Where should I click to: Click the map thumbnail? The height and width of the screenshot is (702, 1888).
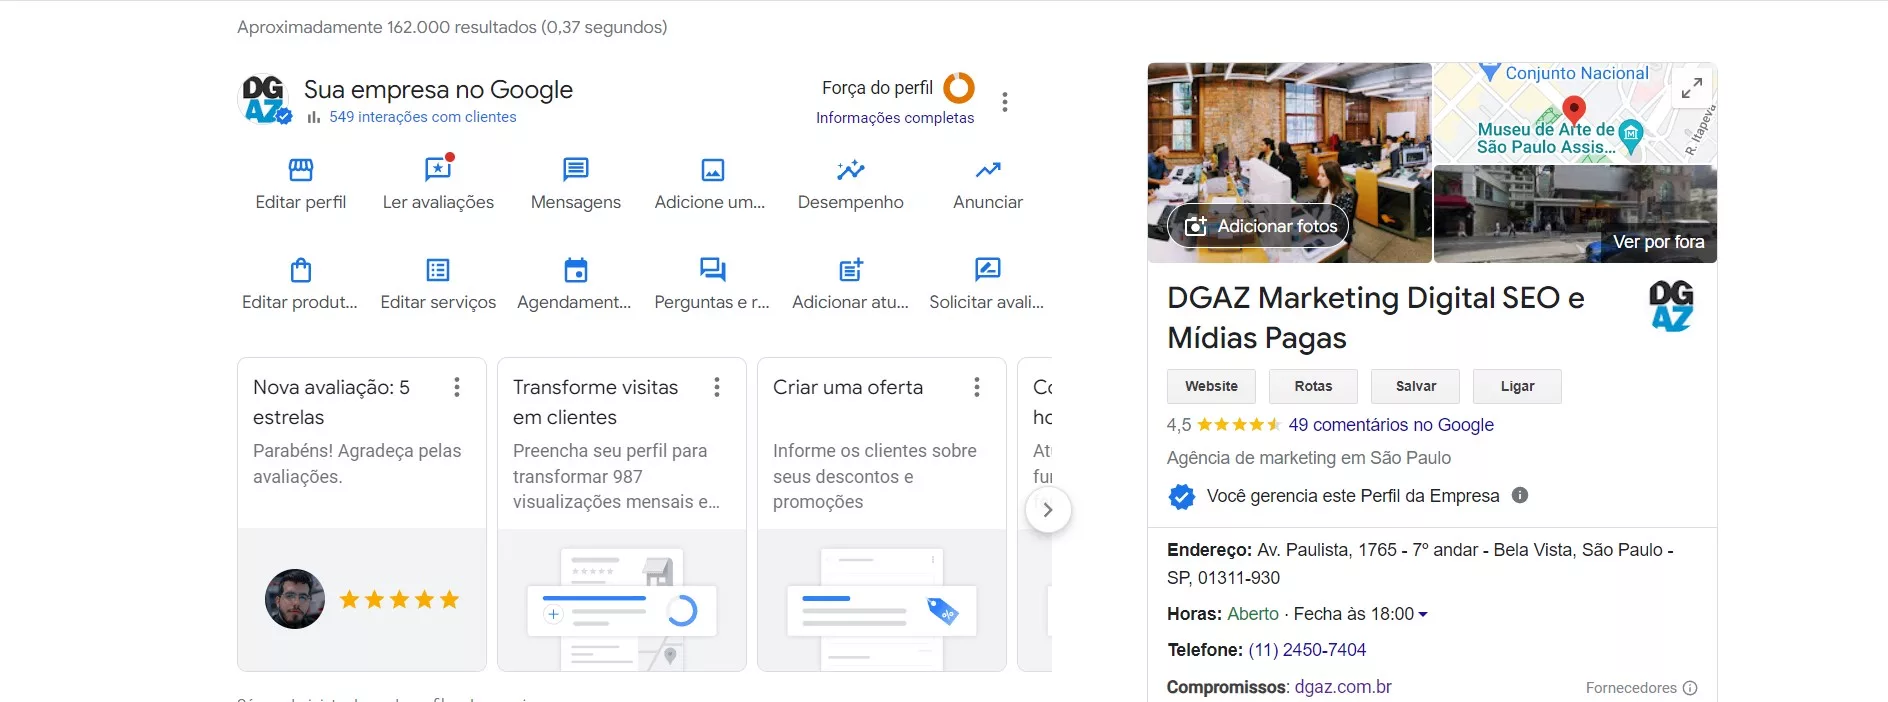[1575, 113]
